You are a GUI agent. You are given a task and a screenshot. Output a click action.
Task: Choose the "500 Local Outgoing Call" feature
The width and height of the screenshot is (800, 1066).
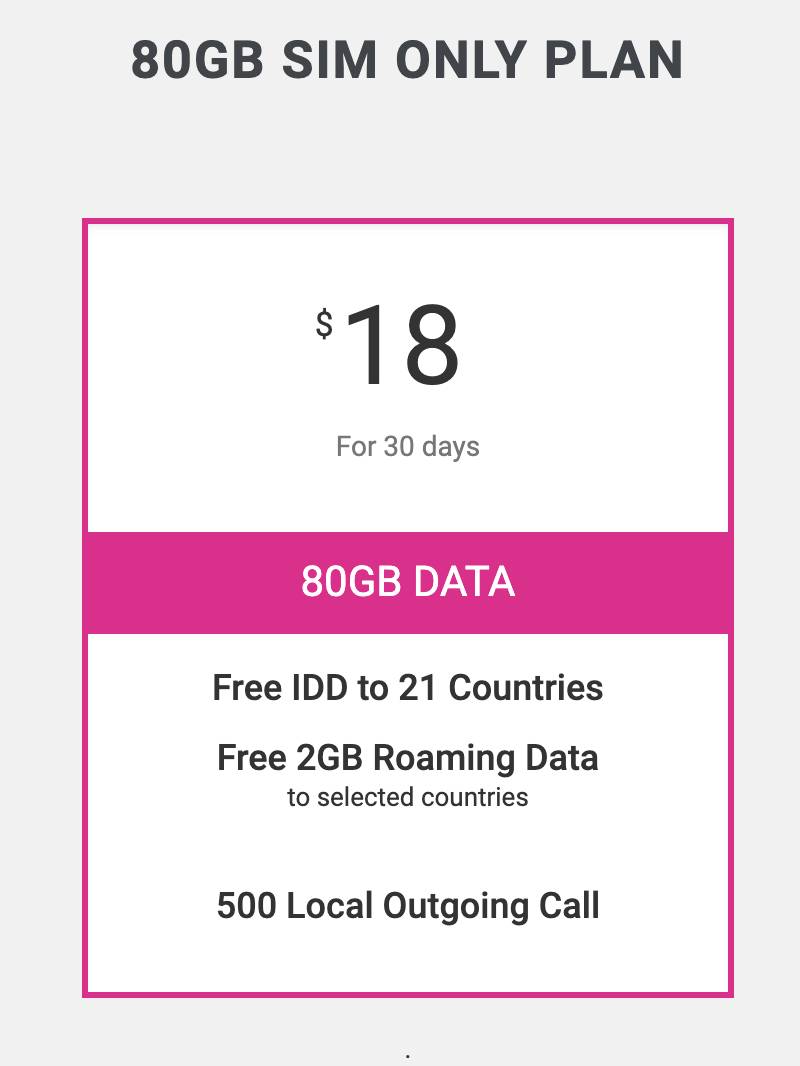coord(407,906)
